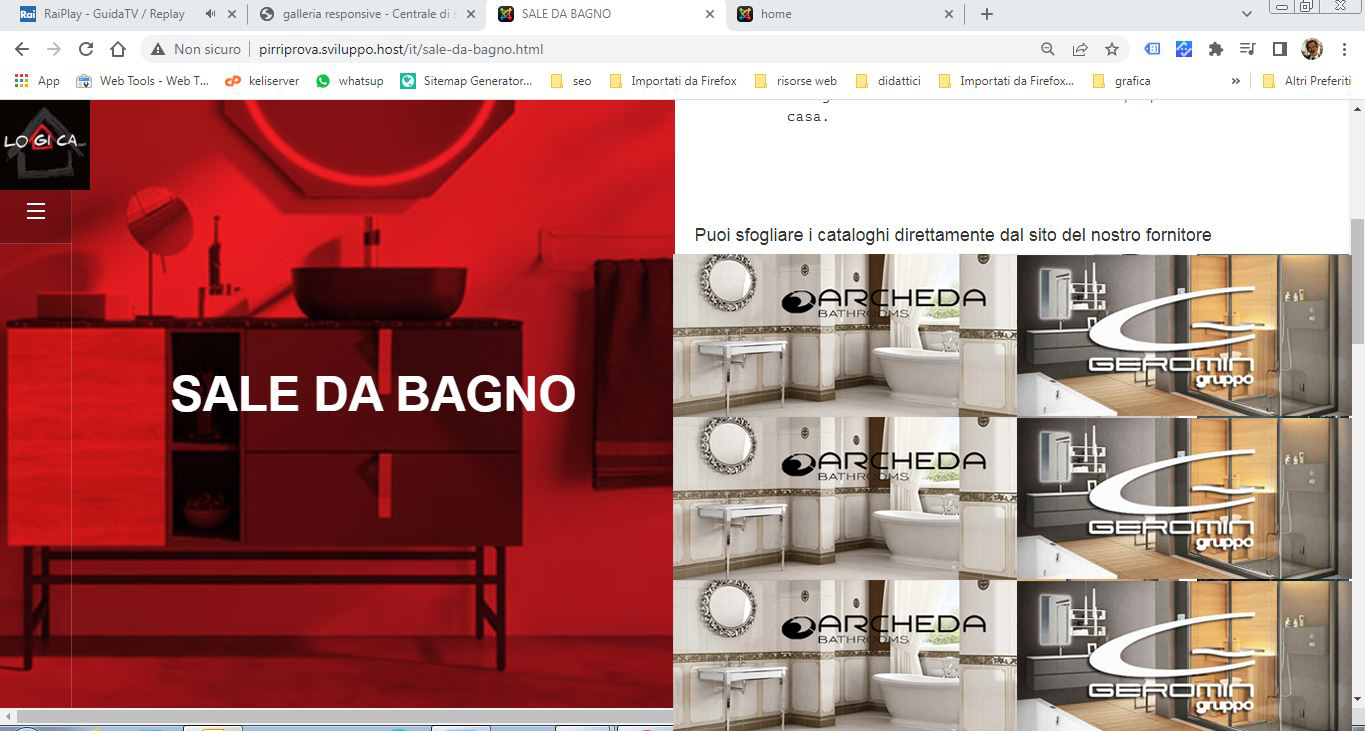Screen dimensions: 1365x731
Task: Reload the current page
Action: [86, 49]
